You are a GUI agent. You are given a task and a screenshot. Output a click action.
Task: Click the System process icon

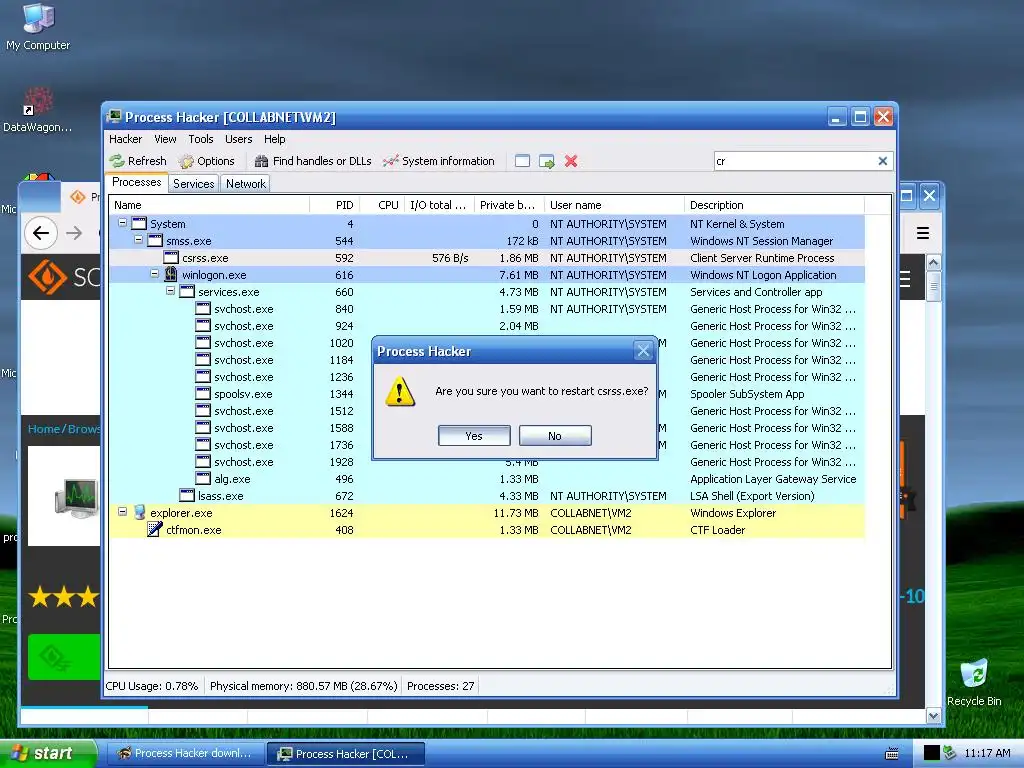point(139,223)
